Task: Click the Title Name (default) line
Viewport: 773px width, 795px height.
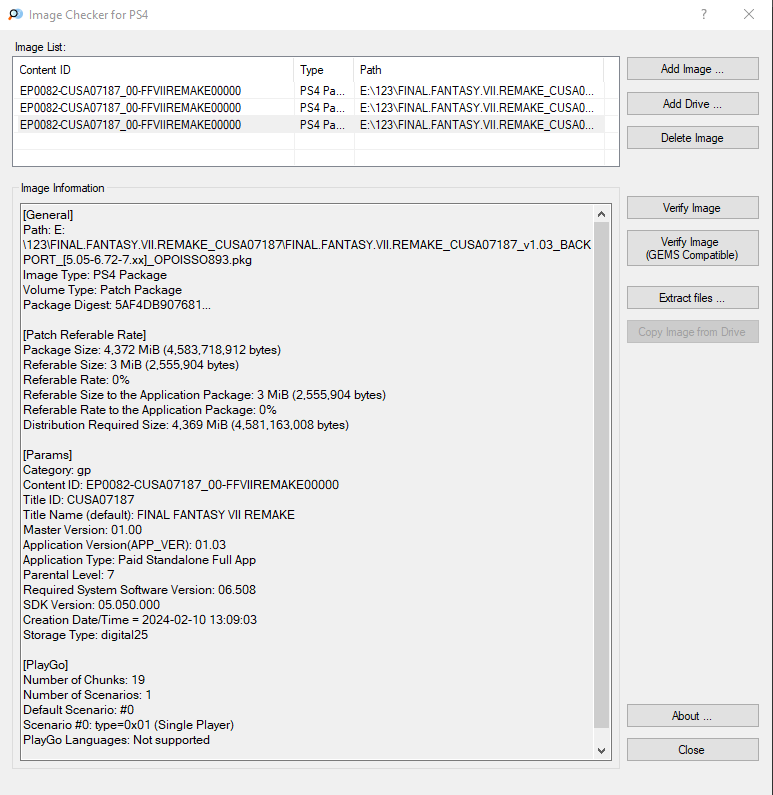Action: pyautogui.click(x=159, y=515)
